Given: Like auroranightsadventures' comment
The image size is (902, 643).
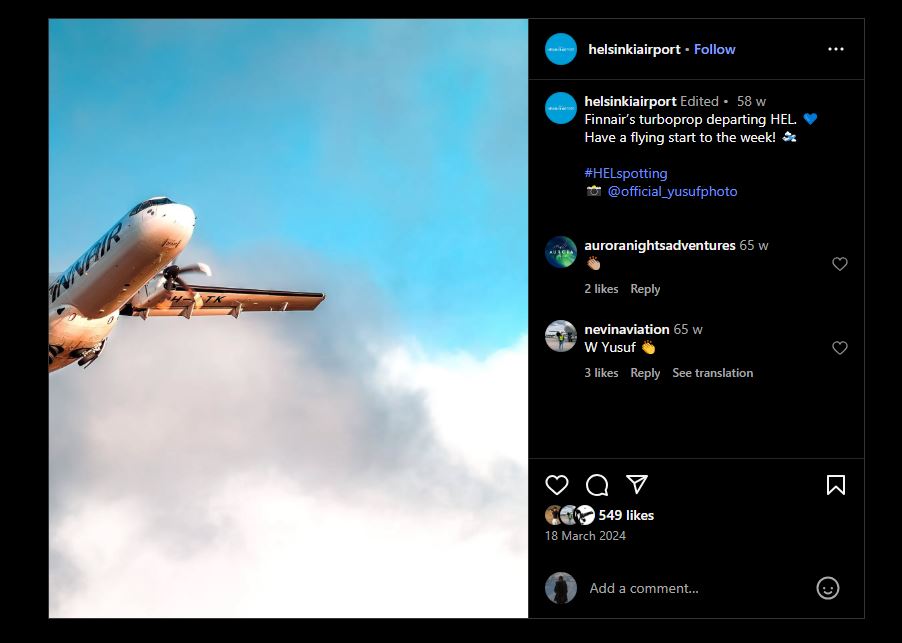Looking at the screenshot, I should (x=840, y=263).
